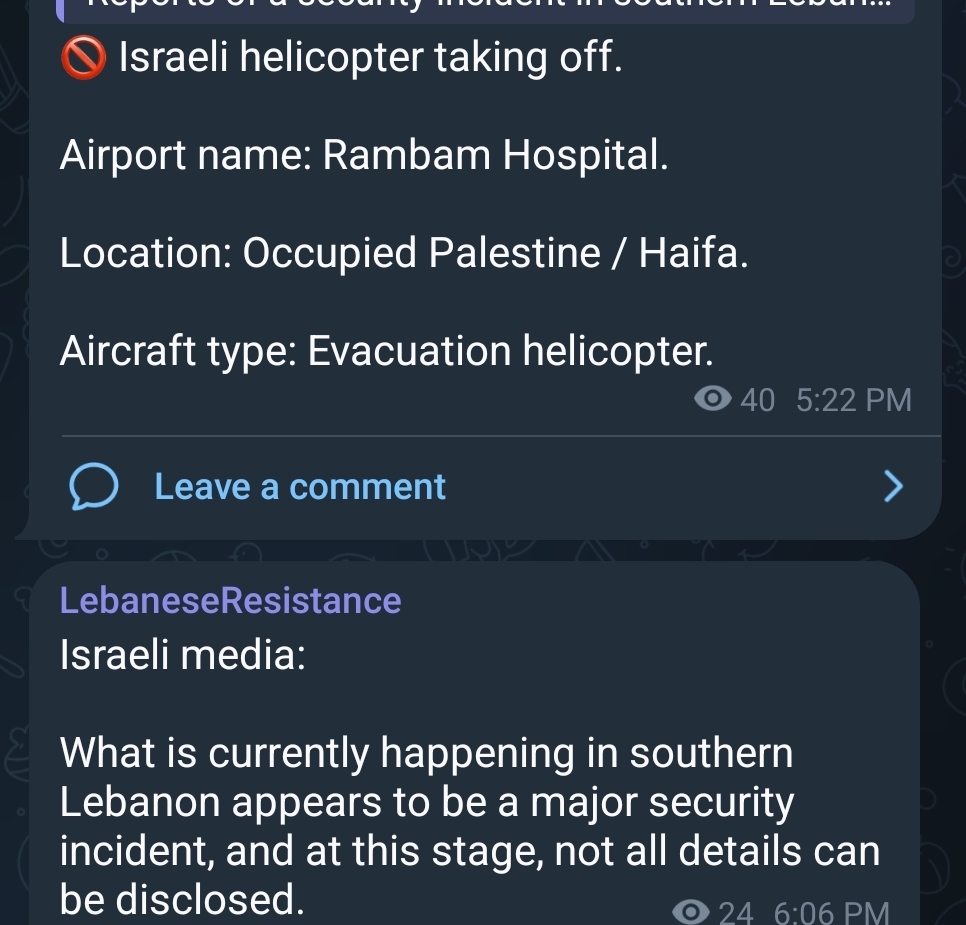This screenshot has width=966, height=925.
Task: Click the 6:06 PM timestamp
Action: tap(832, 912)
